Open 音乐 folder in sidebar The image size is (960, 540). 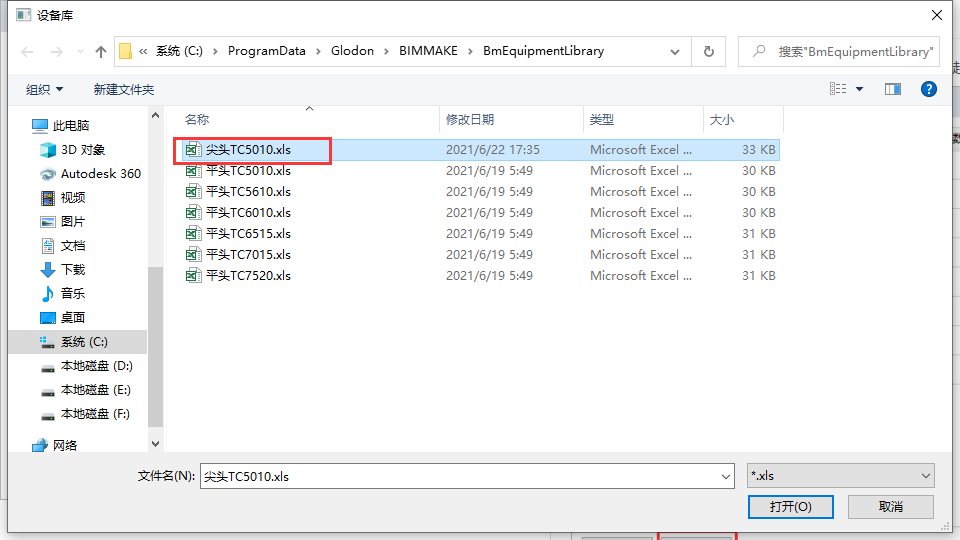pos(72,293)
